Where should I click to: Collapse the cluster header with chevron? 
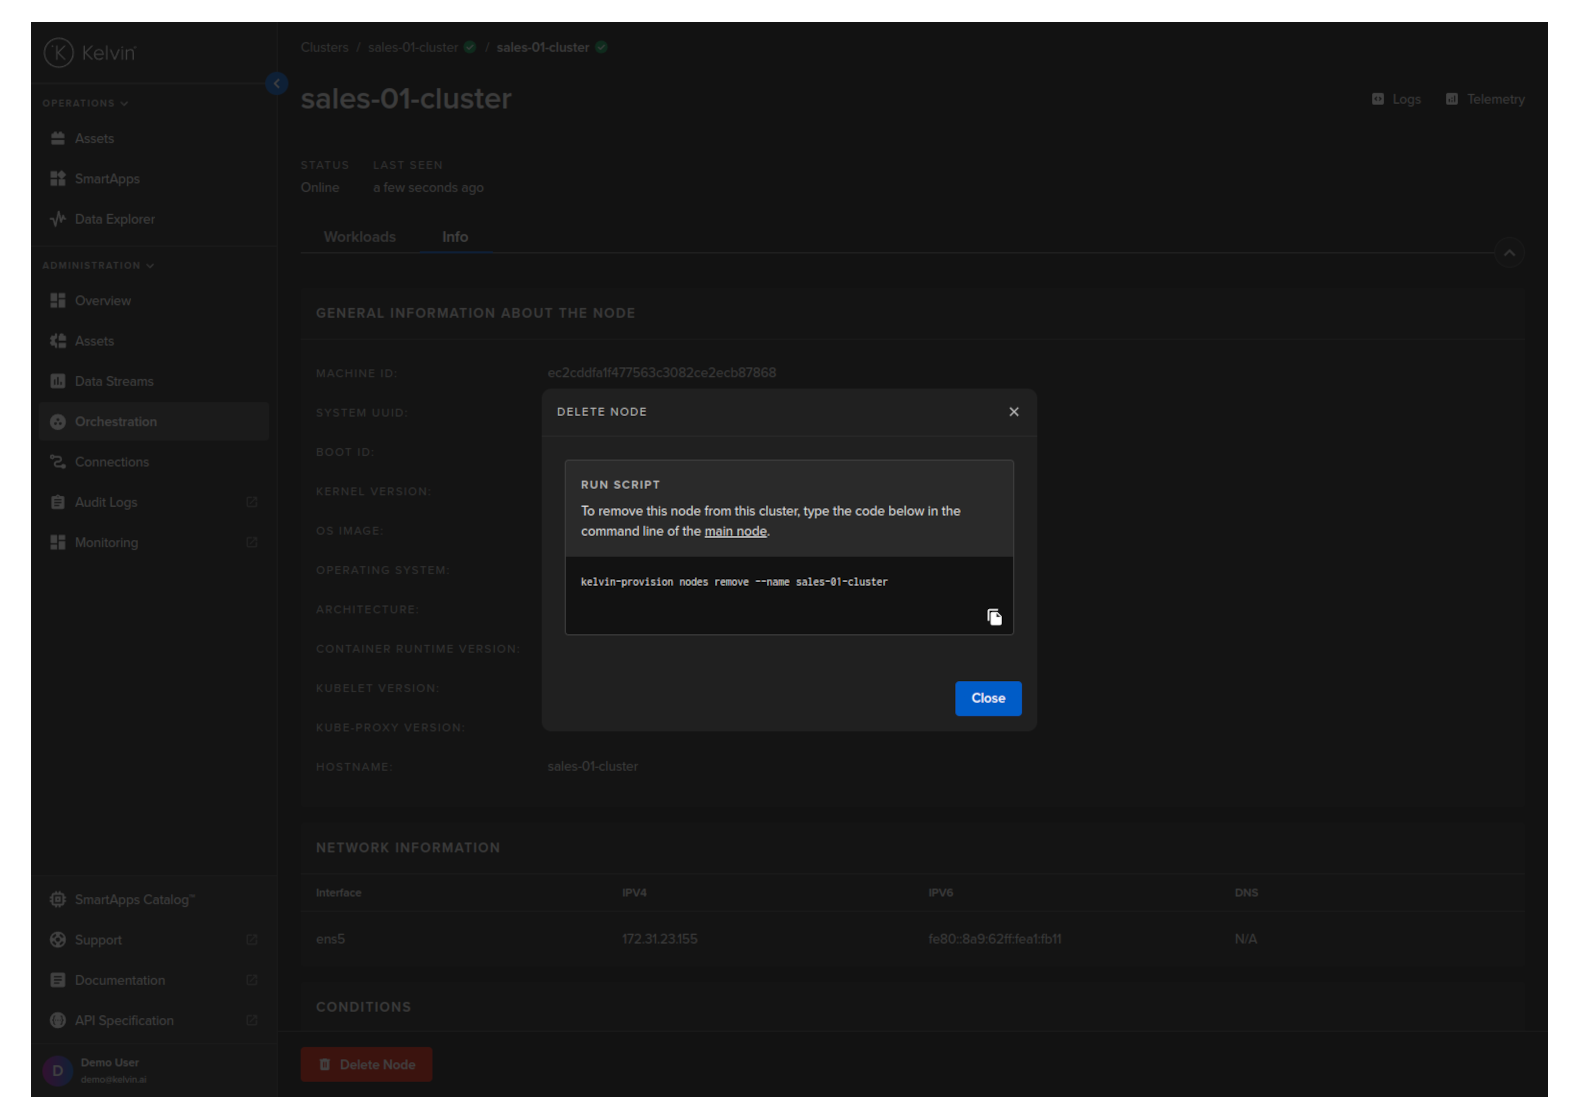(x=1508, y=253)
